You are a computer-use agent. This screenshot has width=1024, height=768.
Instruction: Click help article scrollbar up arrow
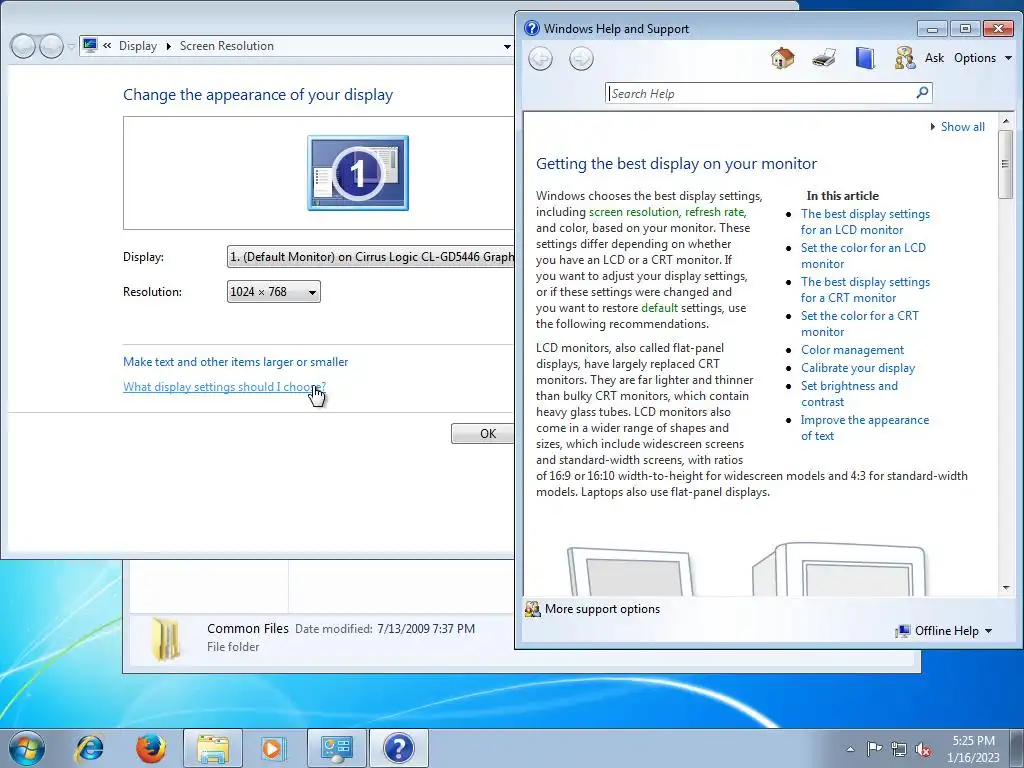(x=1006, y=121)
